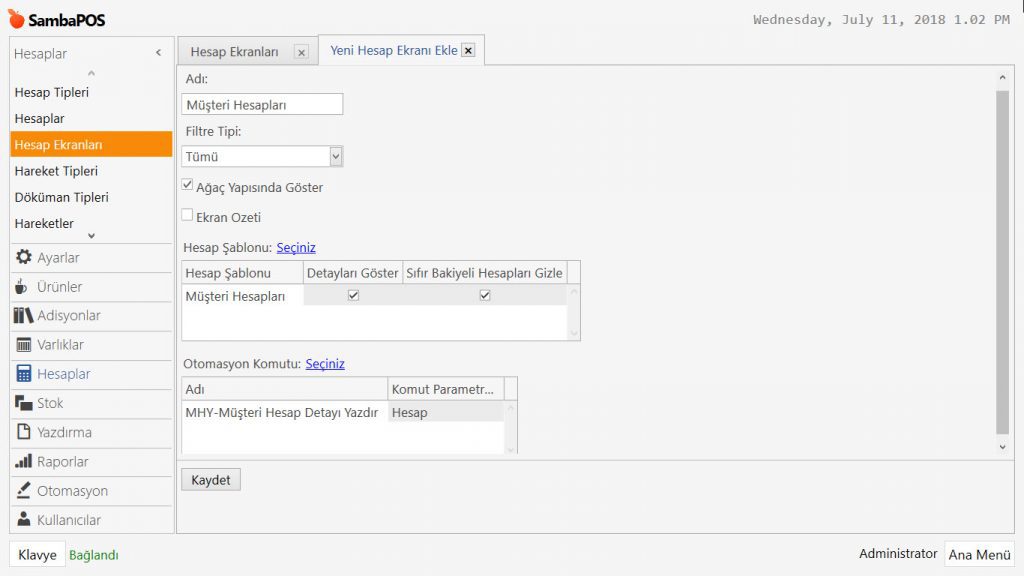
Task: Open Yazdırma via the document icon
Action: click(24, 432)
